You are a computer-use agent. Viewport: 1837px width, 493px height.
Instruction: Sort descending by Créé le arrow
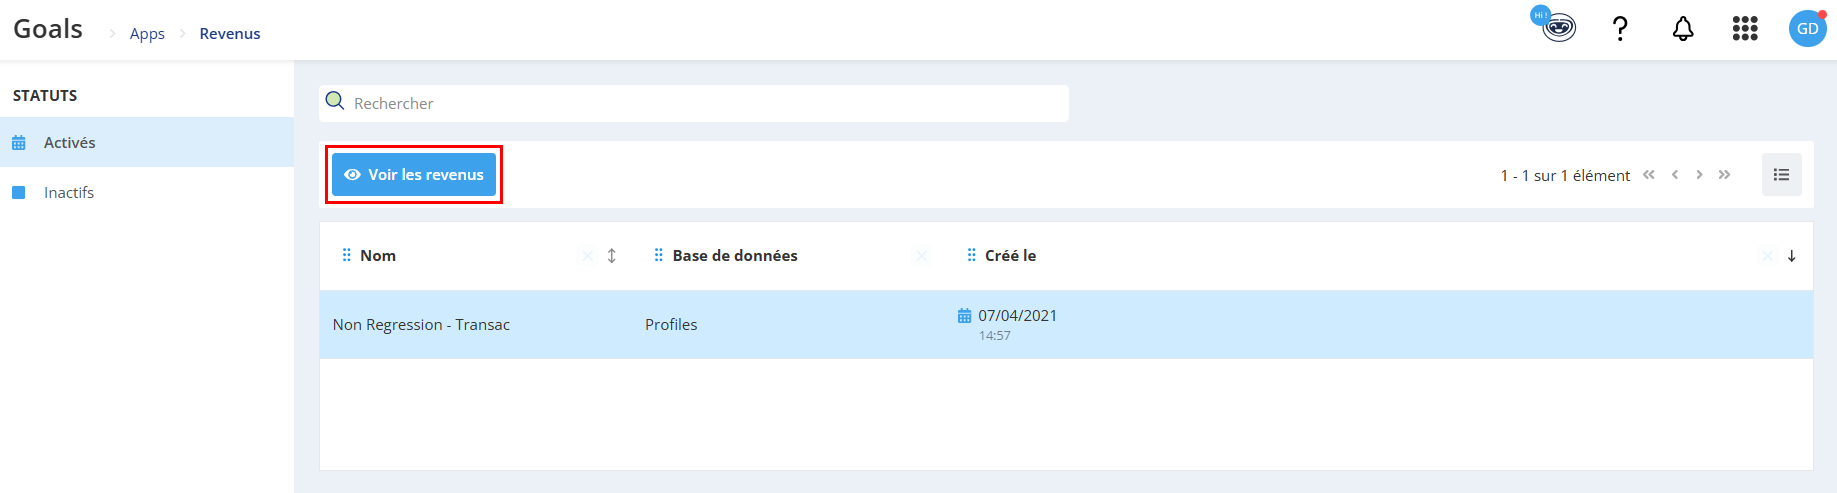click(1791, 256)
